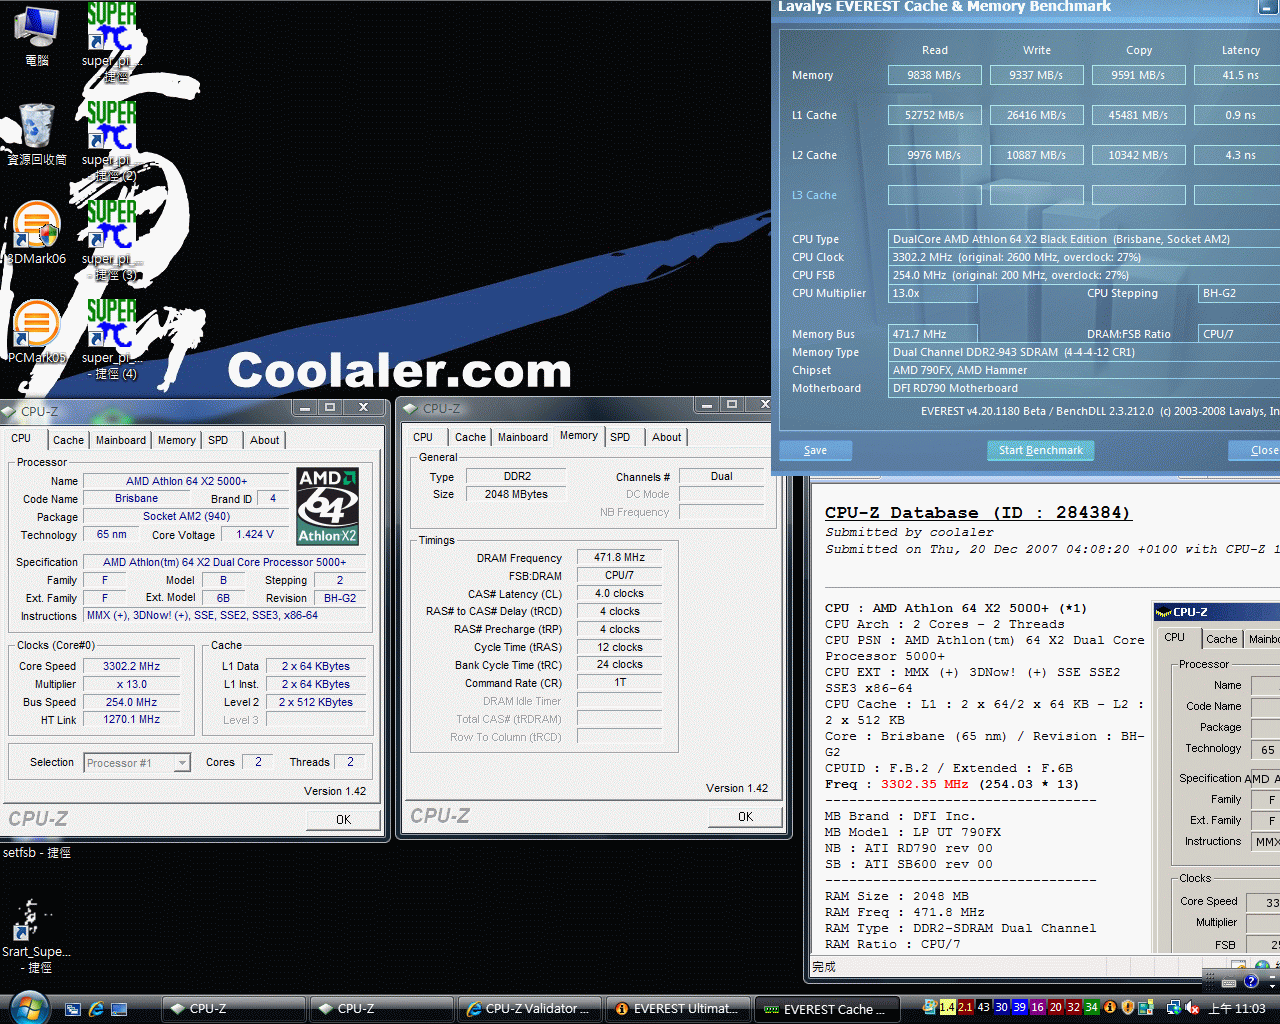The height and width of the screenshot is (1024, 1280).
Task: Open the super_pi 捷徑 (4) shortcut
Action: tap(111, 338)
